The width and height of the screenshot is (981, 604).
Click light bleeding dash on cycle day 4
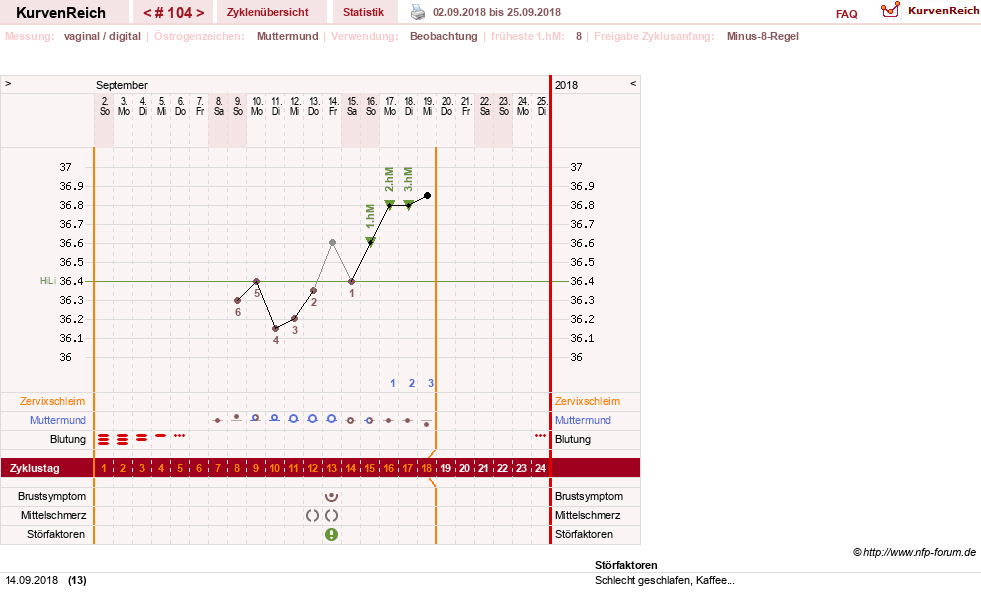tap(161, 435)
